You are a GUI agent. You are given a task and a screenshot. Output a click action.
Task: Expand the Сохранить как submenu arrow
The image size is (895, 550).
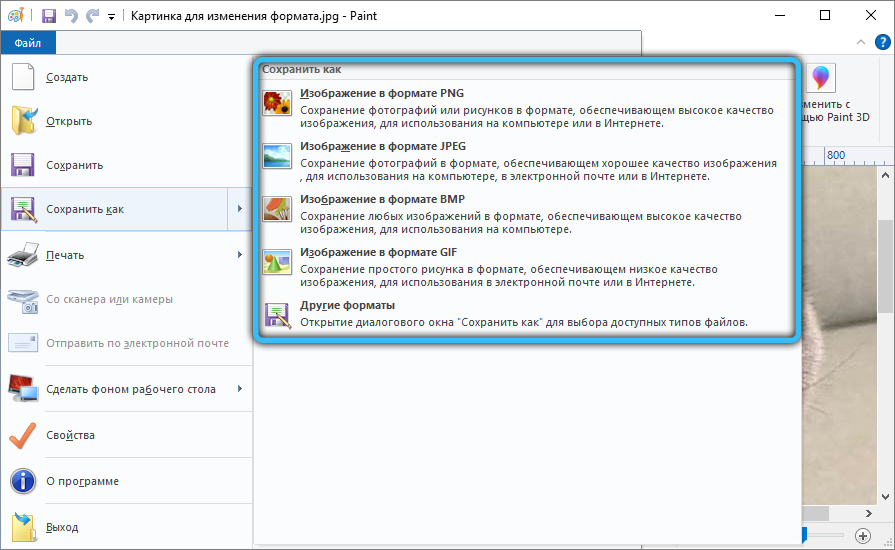pyautogui.click(x=240, y=209)
